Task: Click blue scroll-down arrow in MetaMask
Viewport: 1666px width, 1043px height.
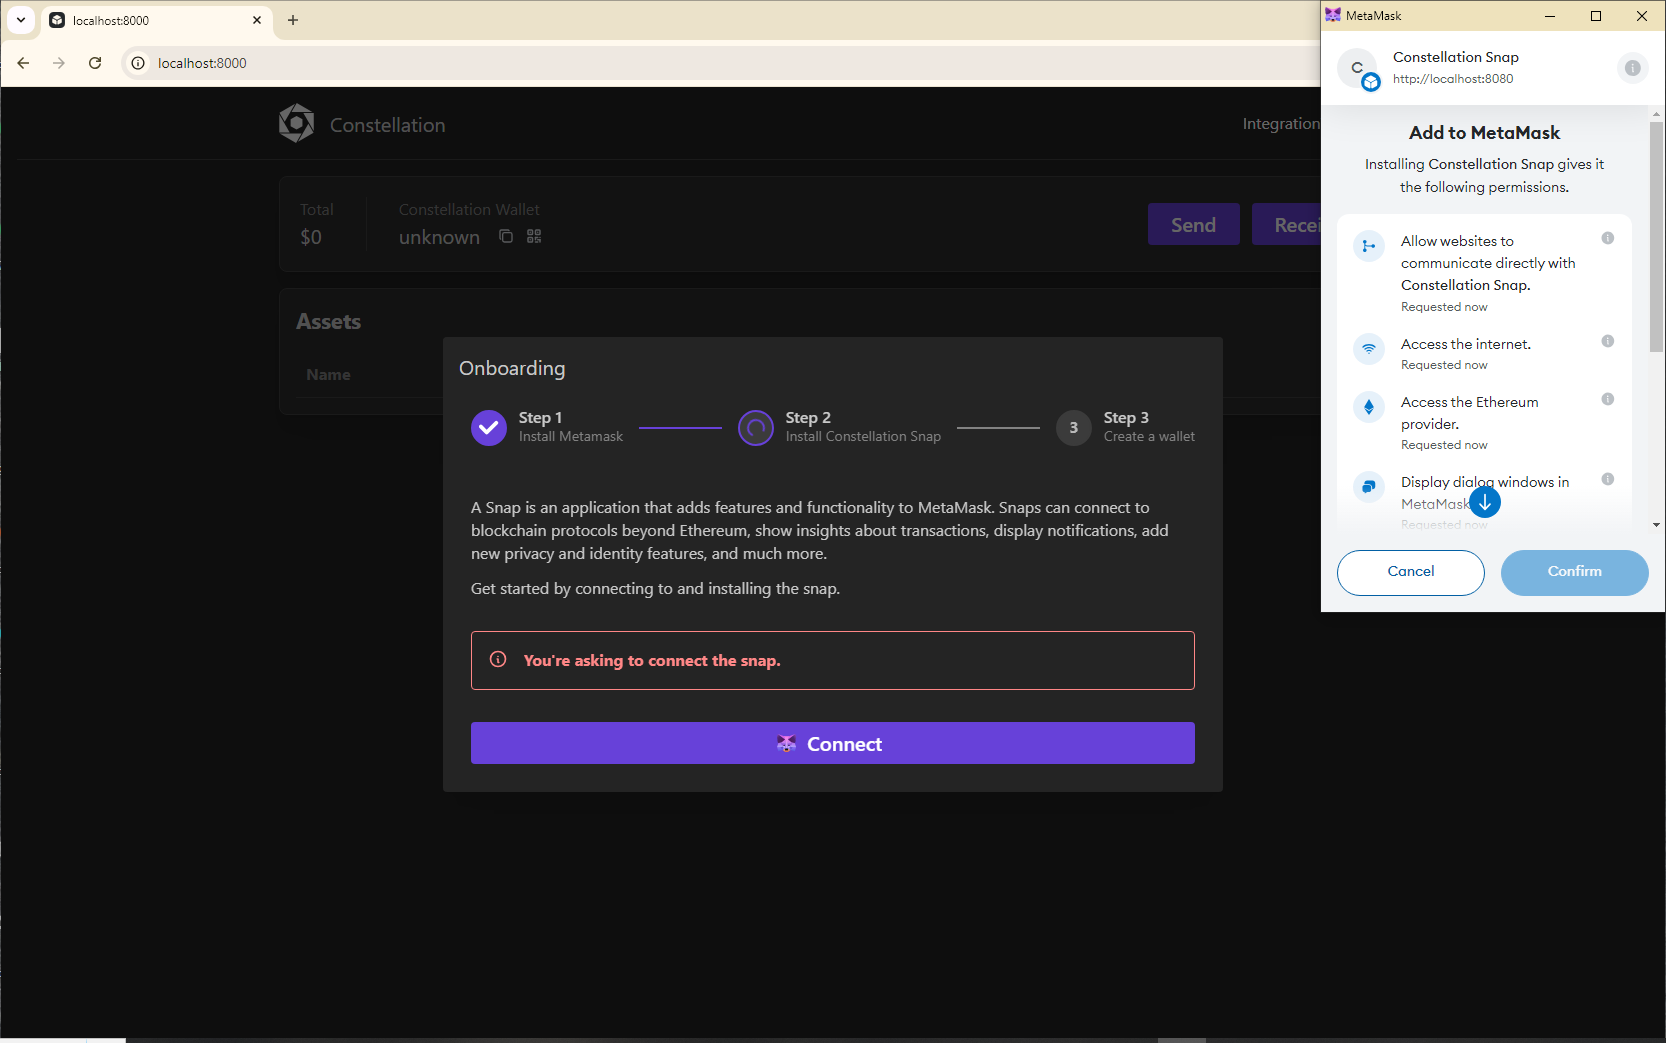Action: pos(1485,502)
